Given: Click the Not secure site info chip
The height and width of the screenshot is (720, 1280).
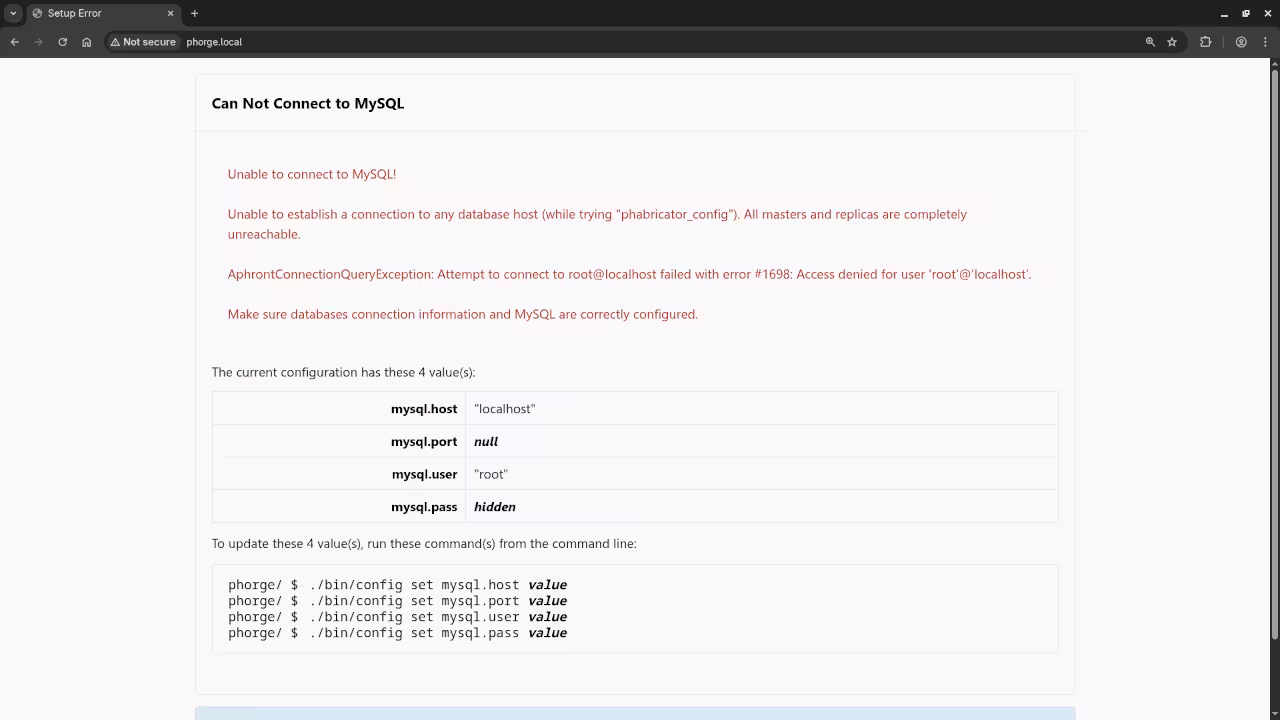Looking at the screenshot, I should pyautogui.click(x=143, y=42).
